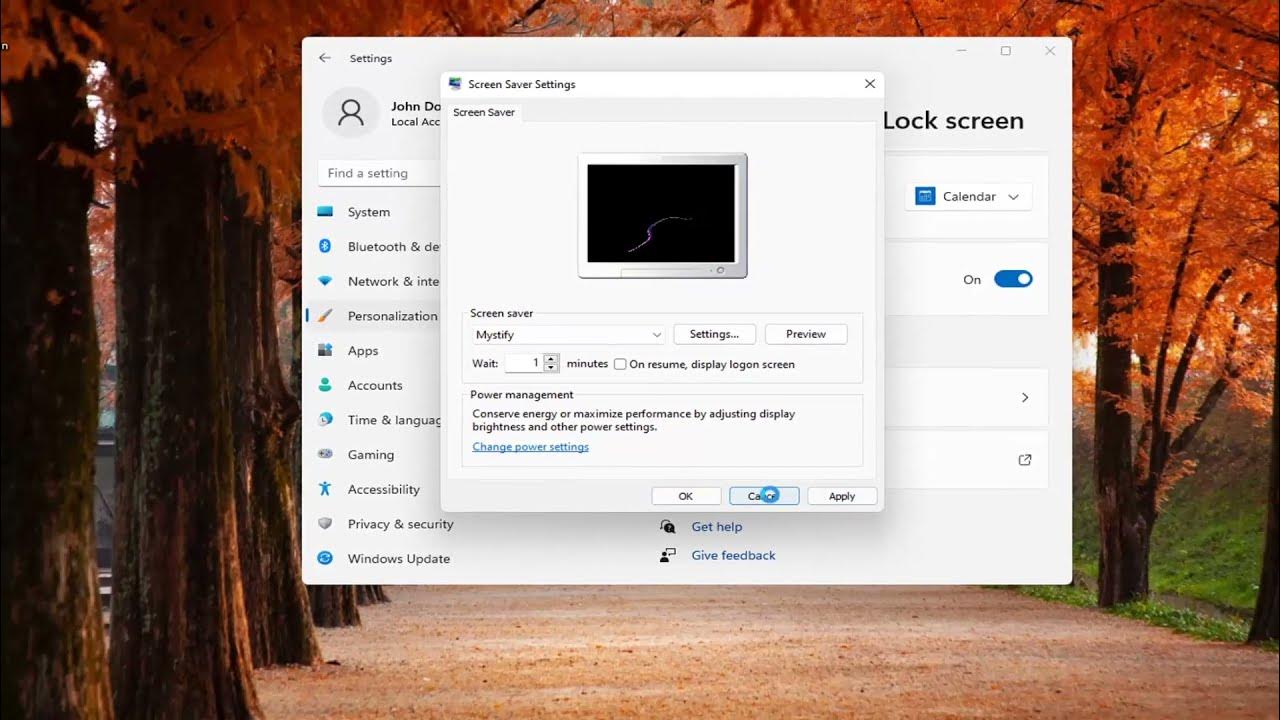This screenshot has height=720, width=1280.
Task: Decrease wait minutes with down arrow
Action: point(551,368)
